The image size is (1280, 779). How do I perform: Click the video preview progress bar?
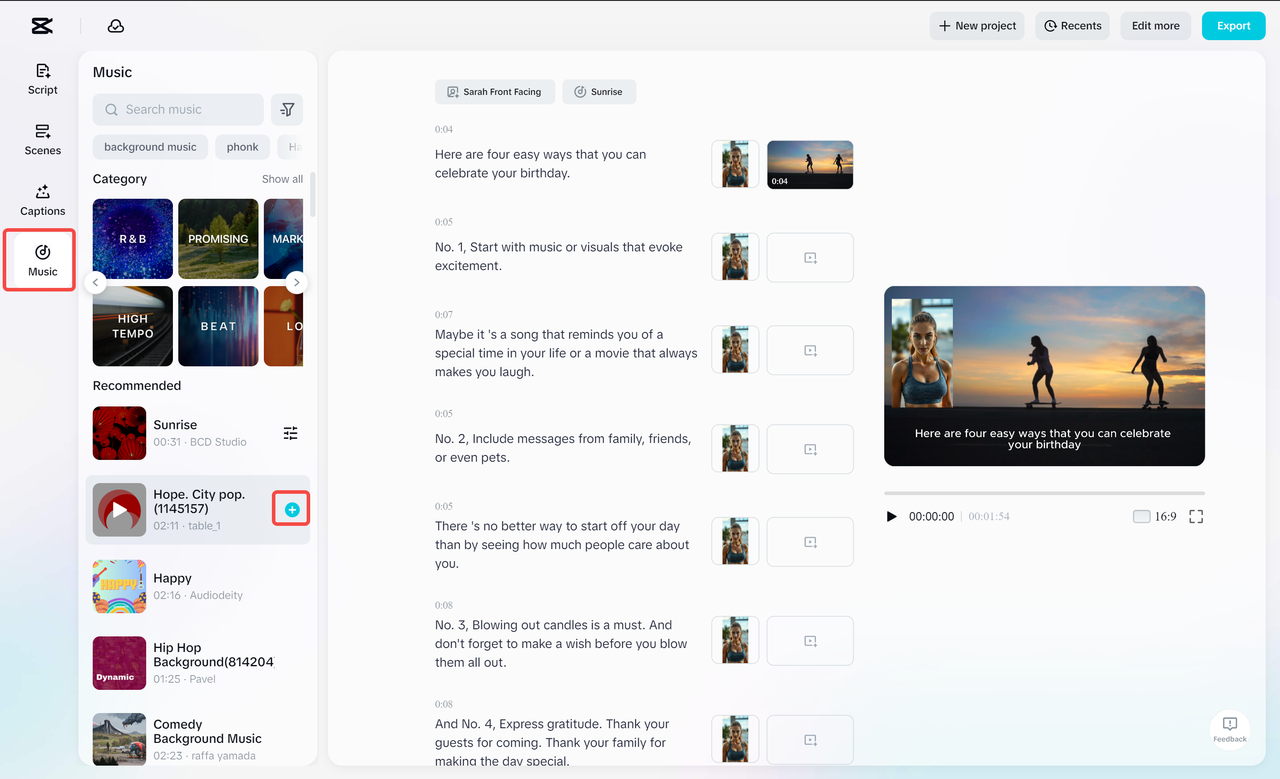click(1044, 493)
